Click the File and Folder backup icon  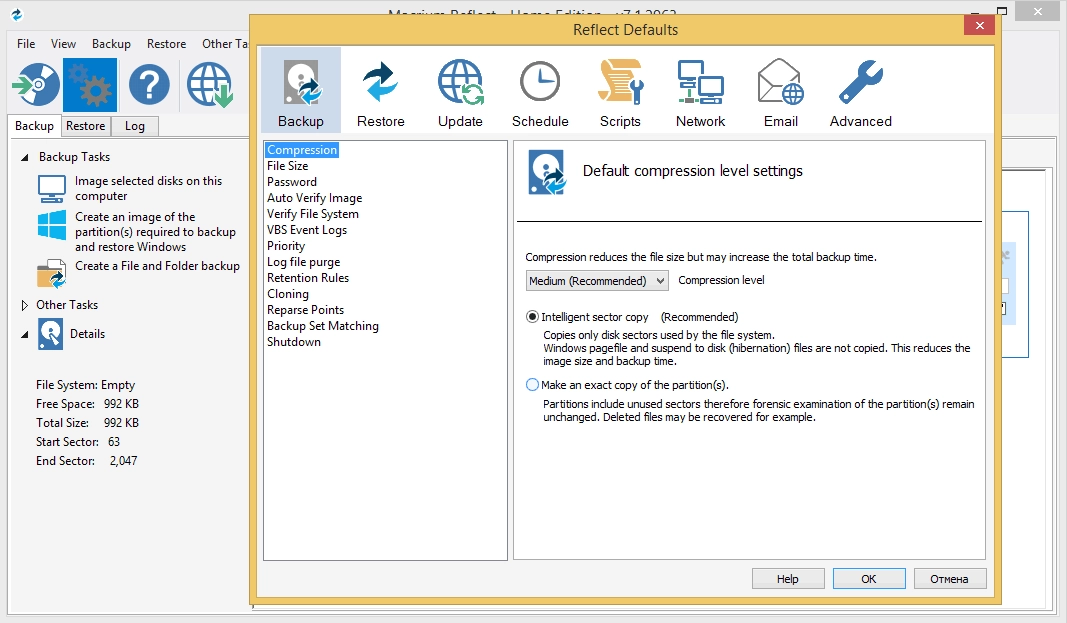click(52, 273)
